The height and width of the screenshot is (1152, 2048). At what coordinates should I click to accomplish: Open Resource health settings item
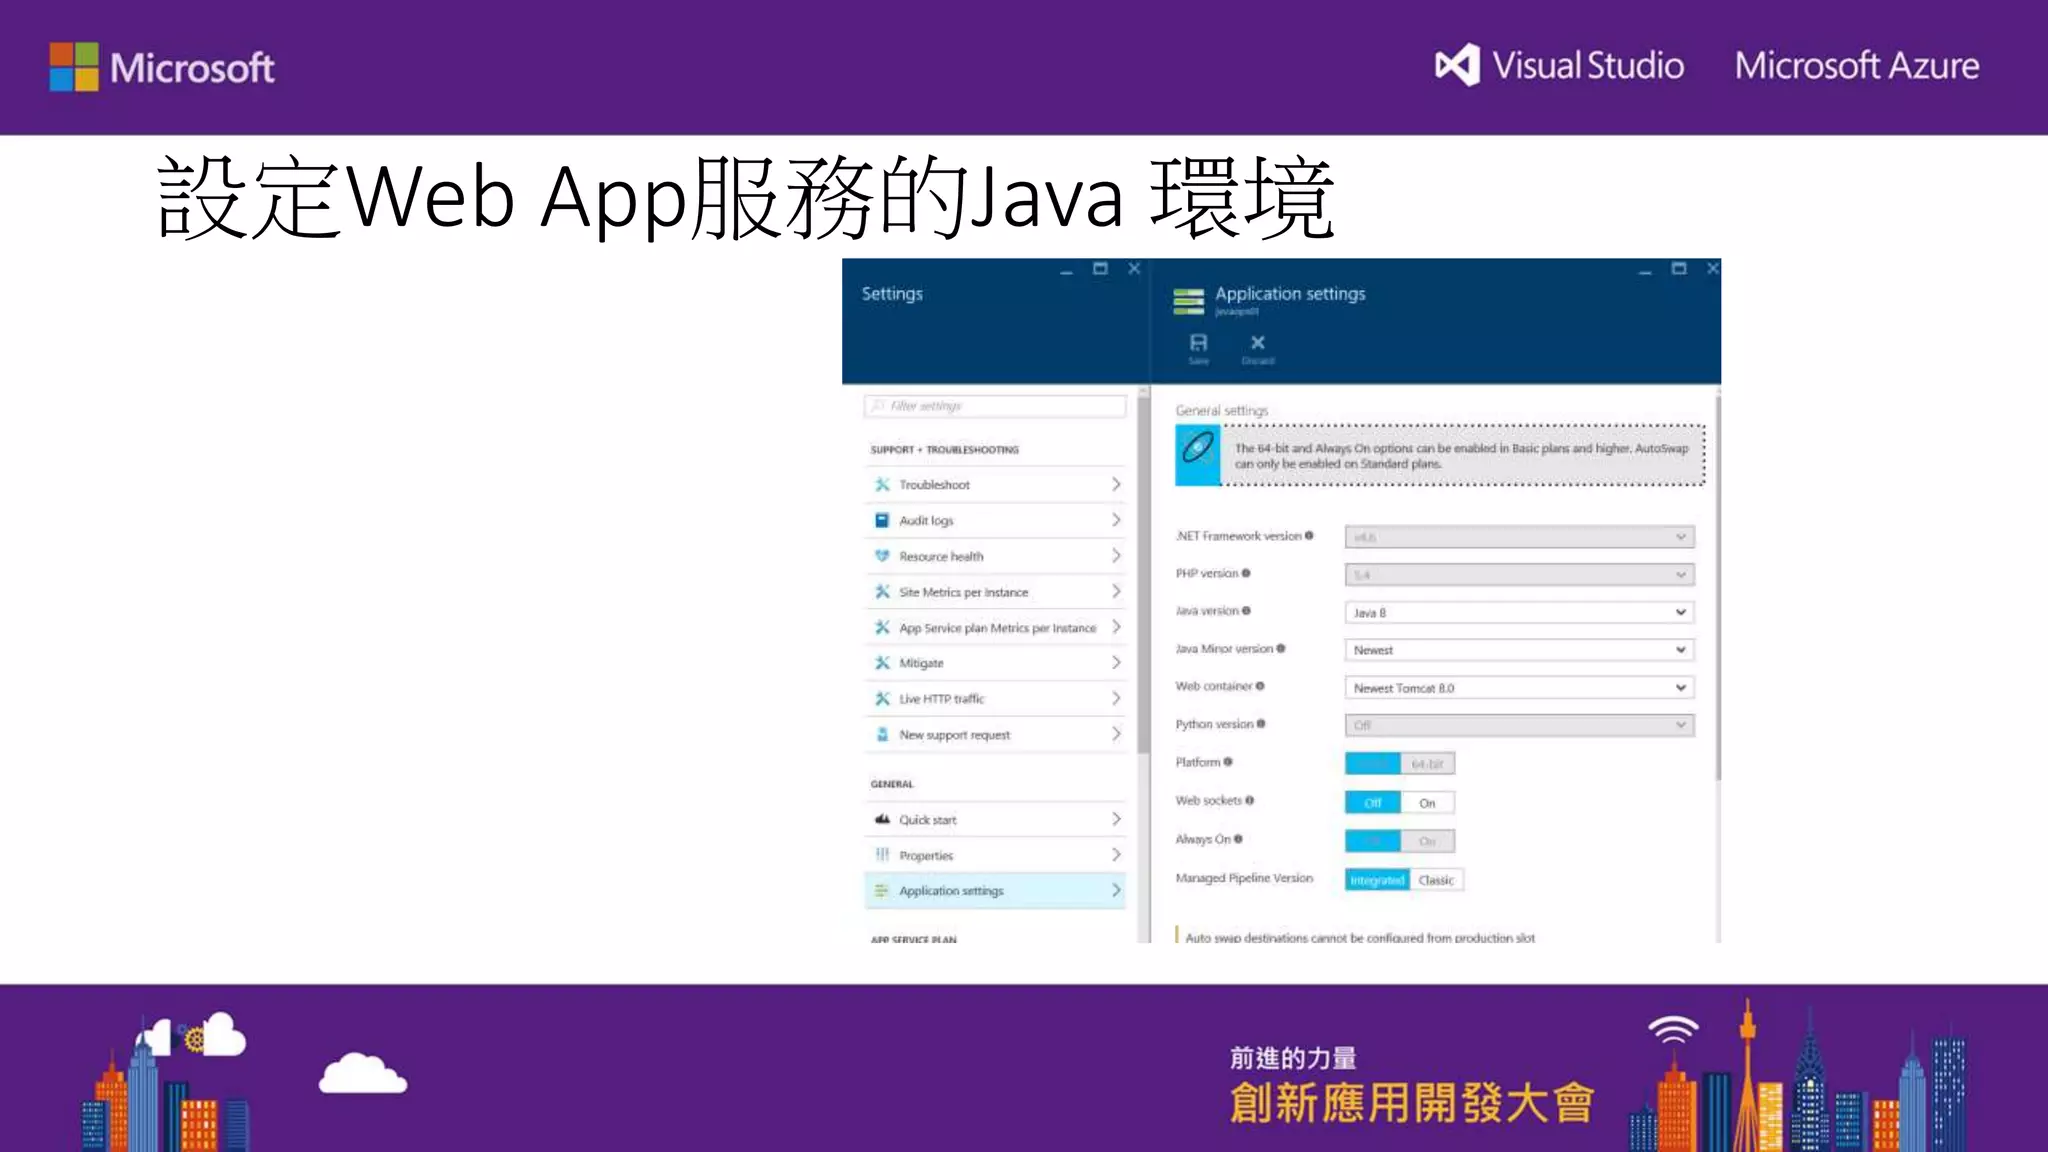995,556
